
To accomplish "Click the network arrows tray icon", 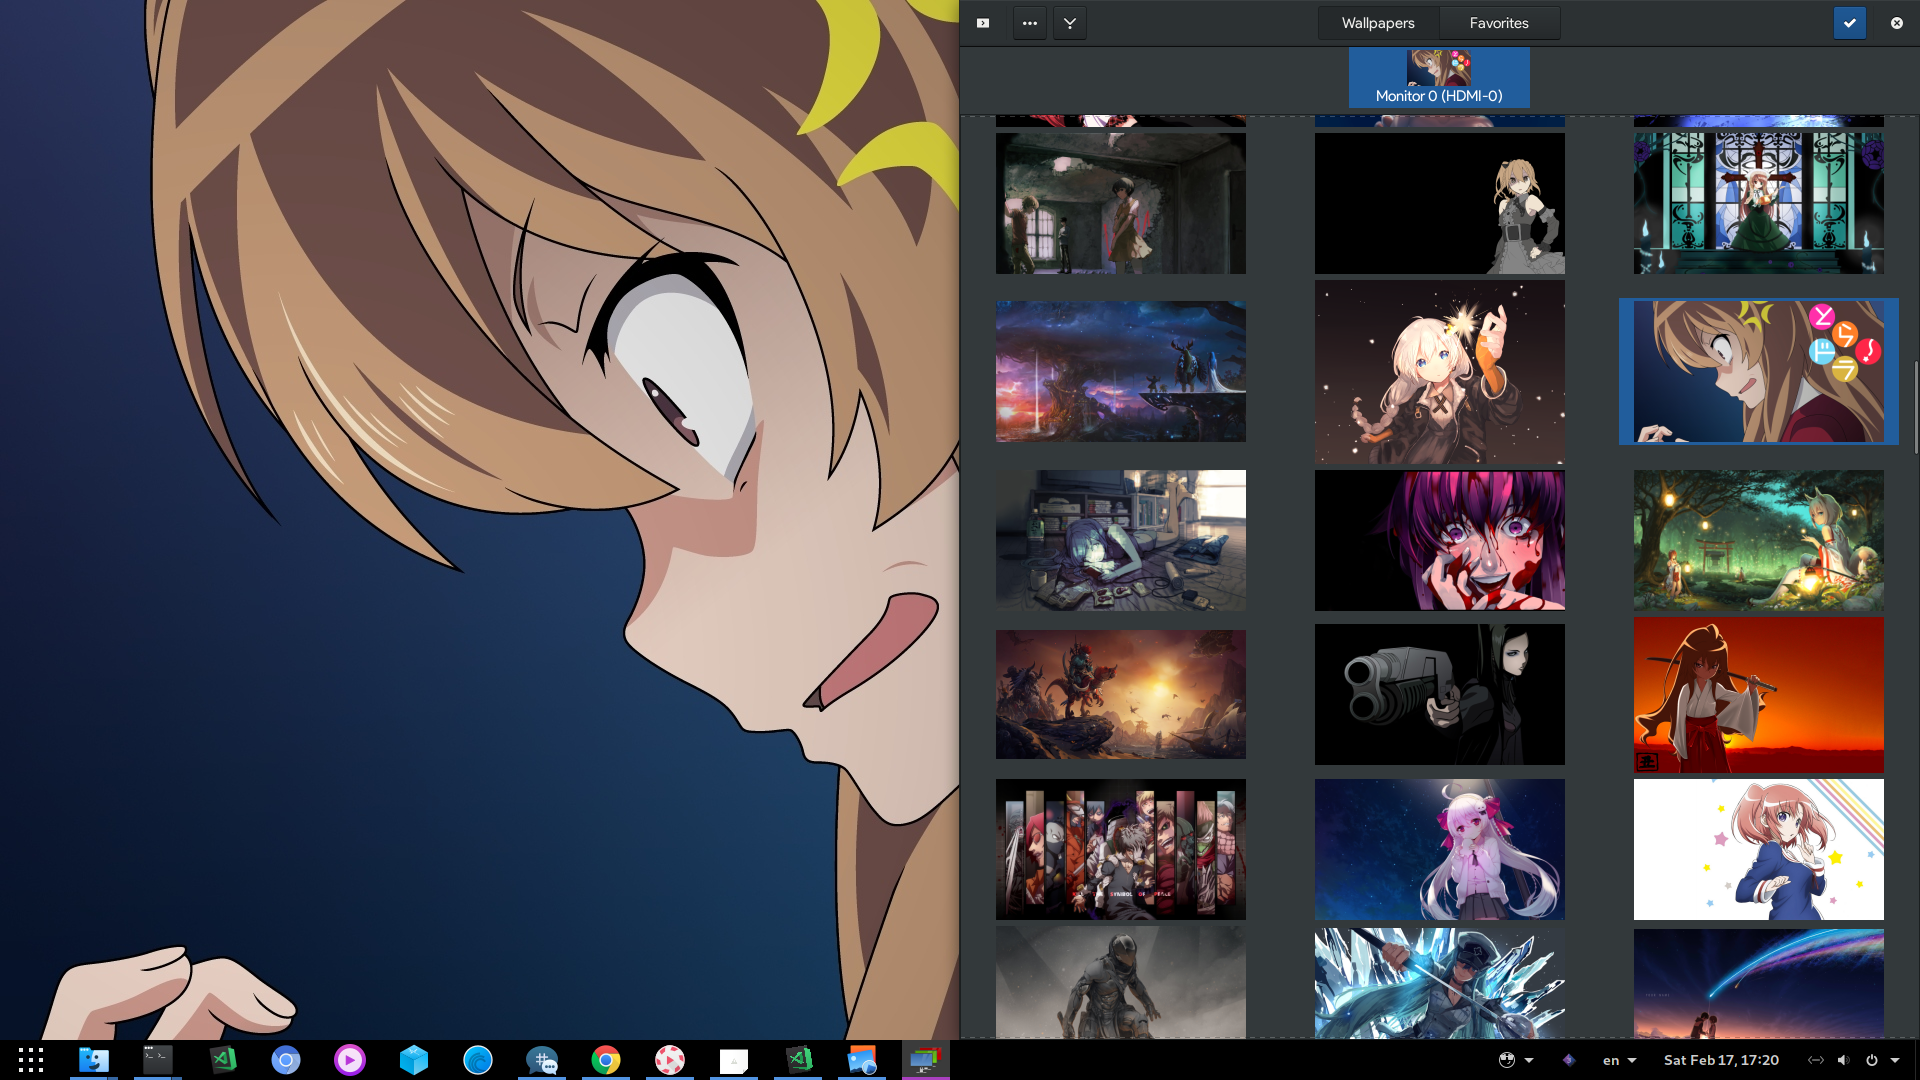I will (x=1816, y=1060).
